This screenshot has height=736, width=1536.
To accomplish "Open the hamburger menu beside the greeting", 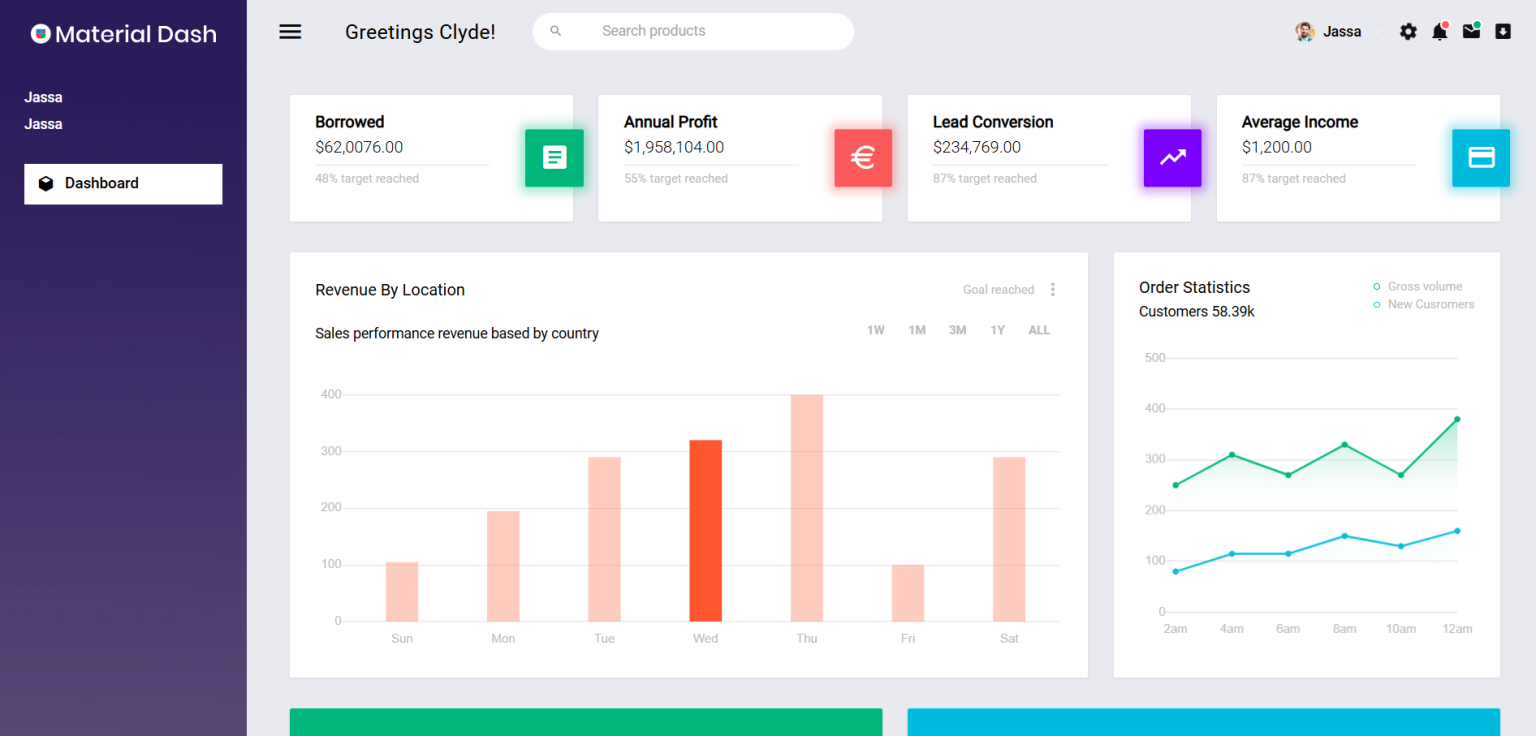I will coord(290,31).
